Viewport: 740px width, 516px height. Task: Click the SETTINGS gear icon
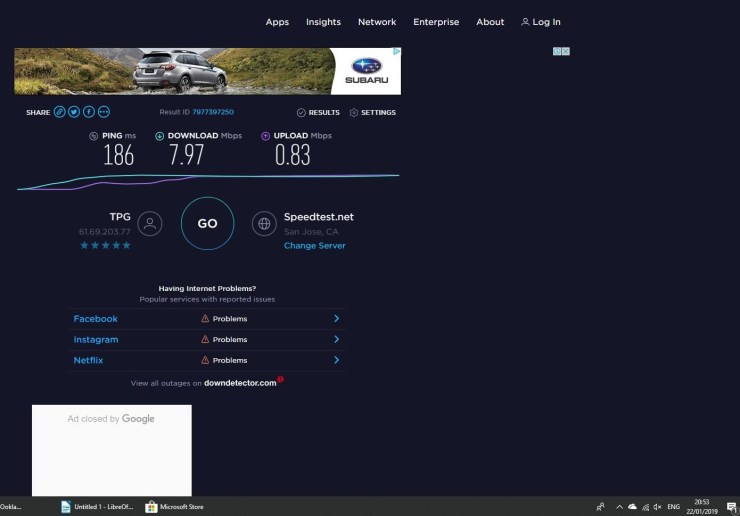(354, 112)
